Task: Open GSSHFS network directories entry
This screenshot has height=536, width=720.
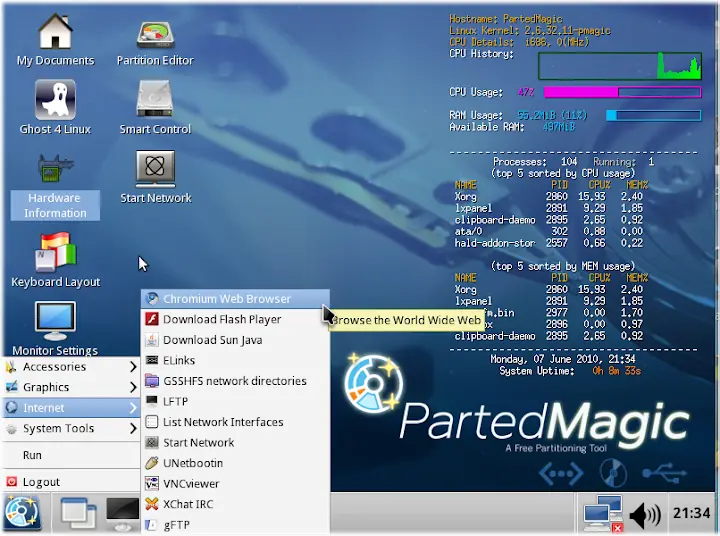Action: pos(235,381)
